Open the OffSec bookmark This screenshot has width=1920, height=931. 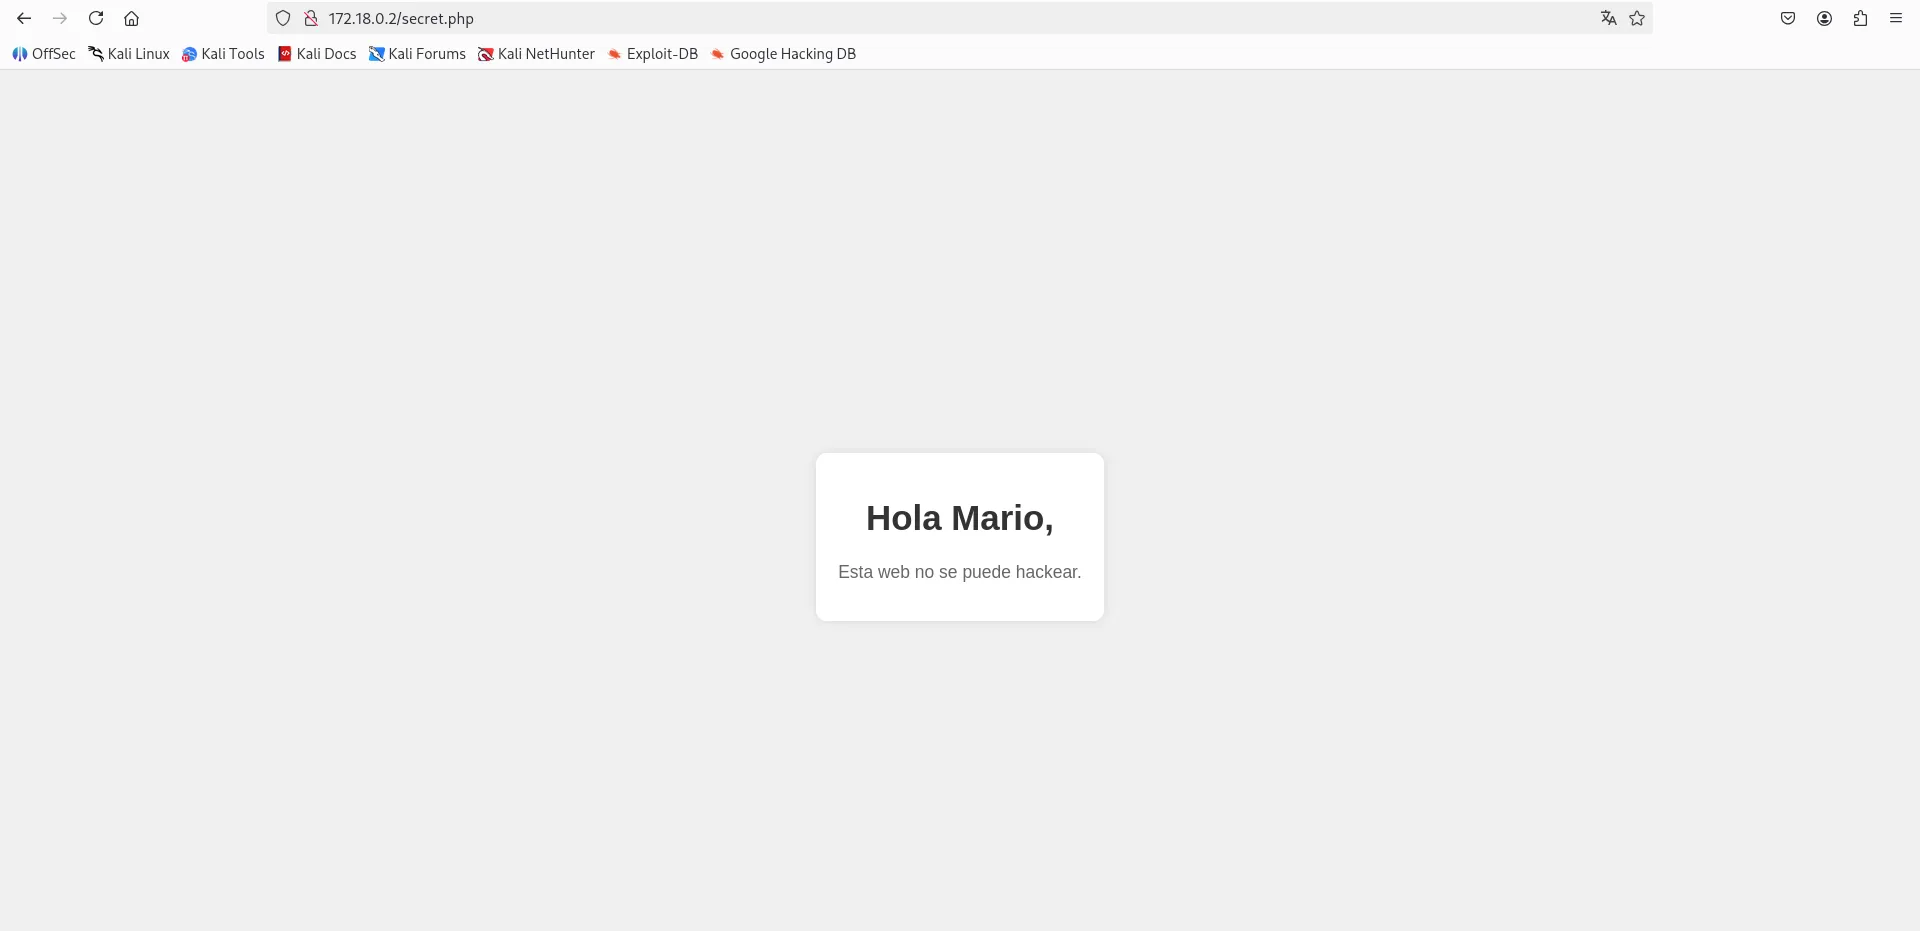click(x=44, y=54)
